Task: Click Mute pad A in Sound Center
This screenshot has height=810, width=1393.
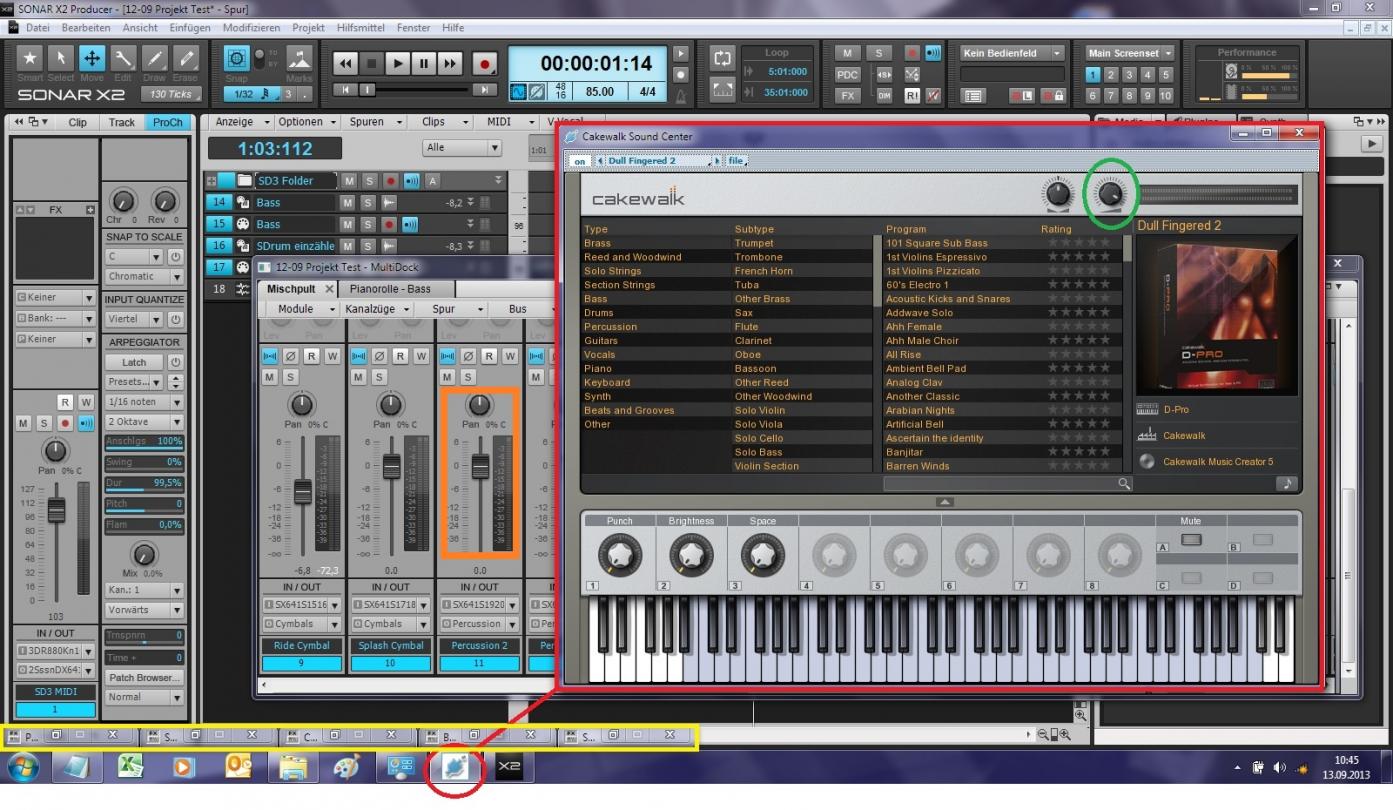Action: click(x=1191, y=540)
